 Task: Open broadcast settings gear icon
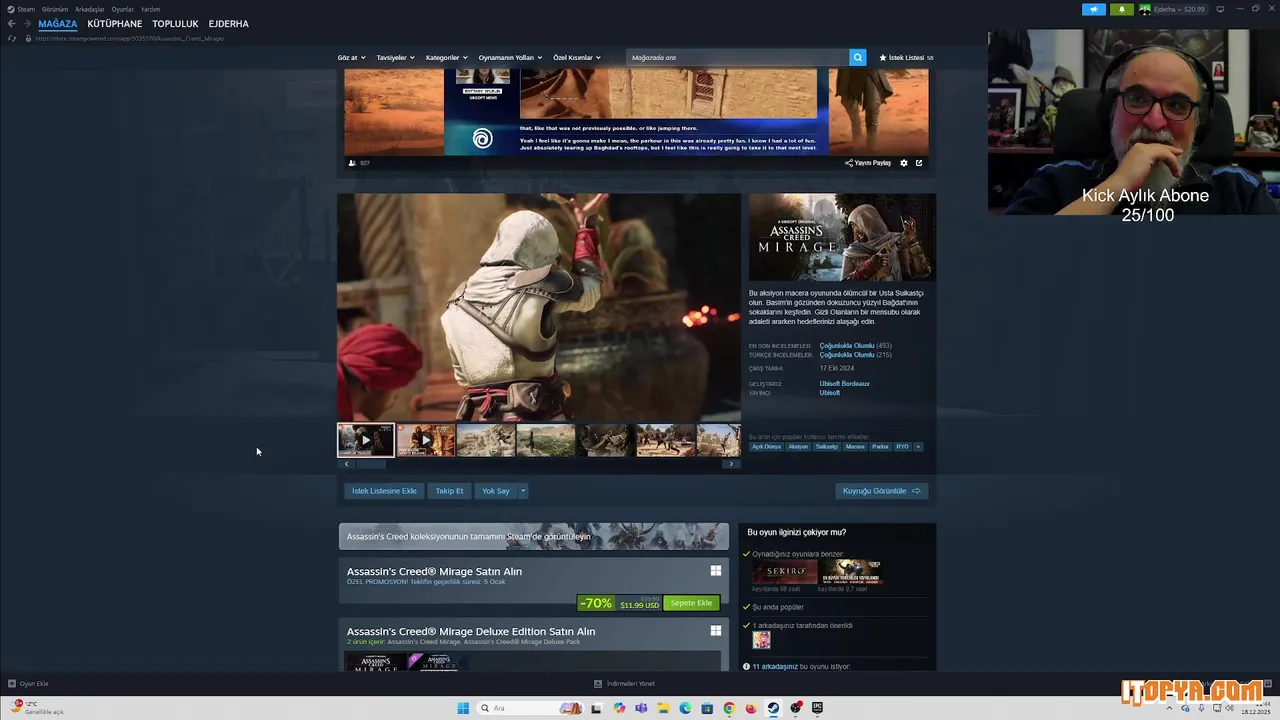904,163
